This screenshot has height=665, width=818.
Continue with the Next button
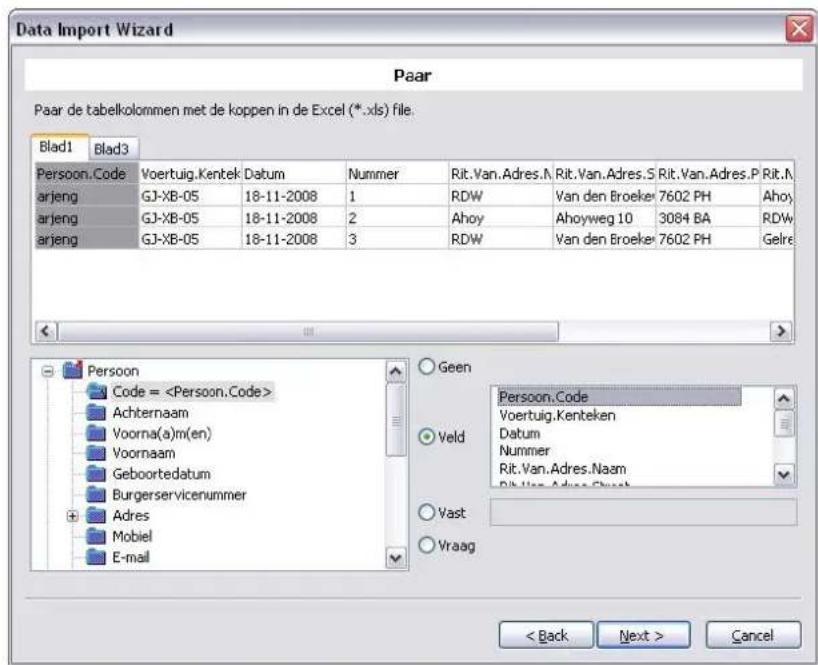(x=643, y=635)
